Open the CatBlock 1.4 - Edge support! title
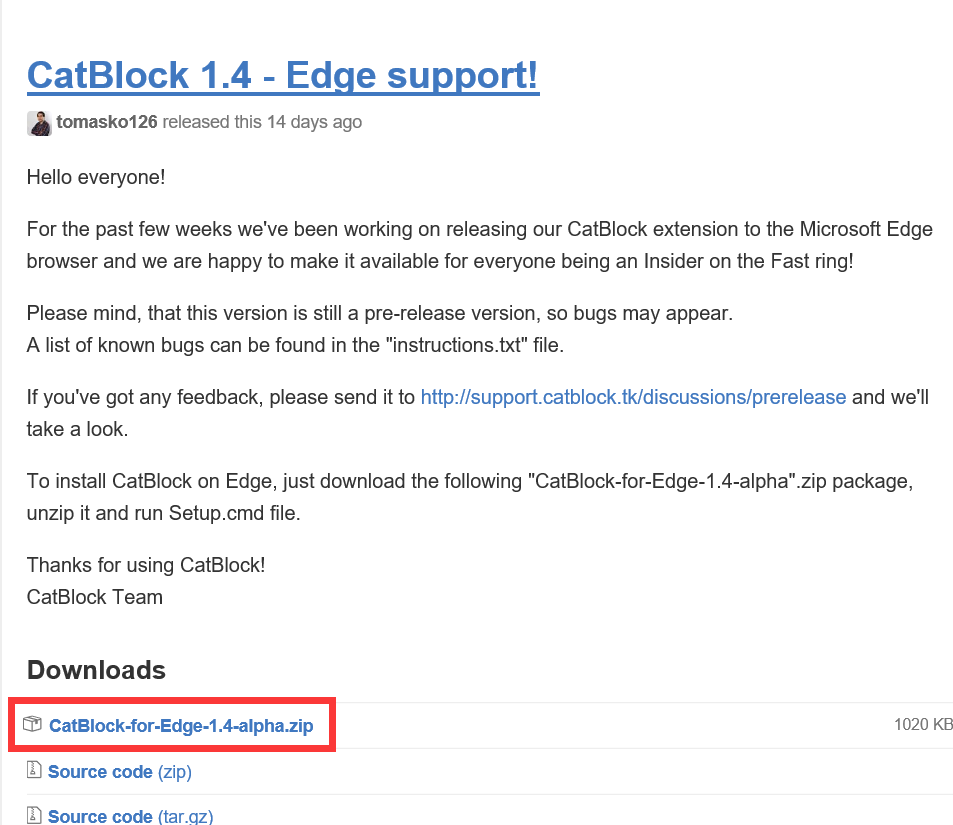Viewport: 953px width, 825px height. click(283, 75)
